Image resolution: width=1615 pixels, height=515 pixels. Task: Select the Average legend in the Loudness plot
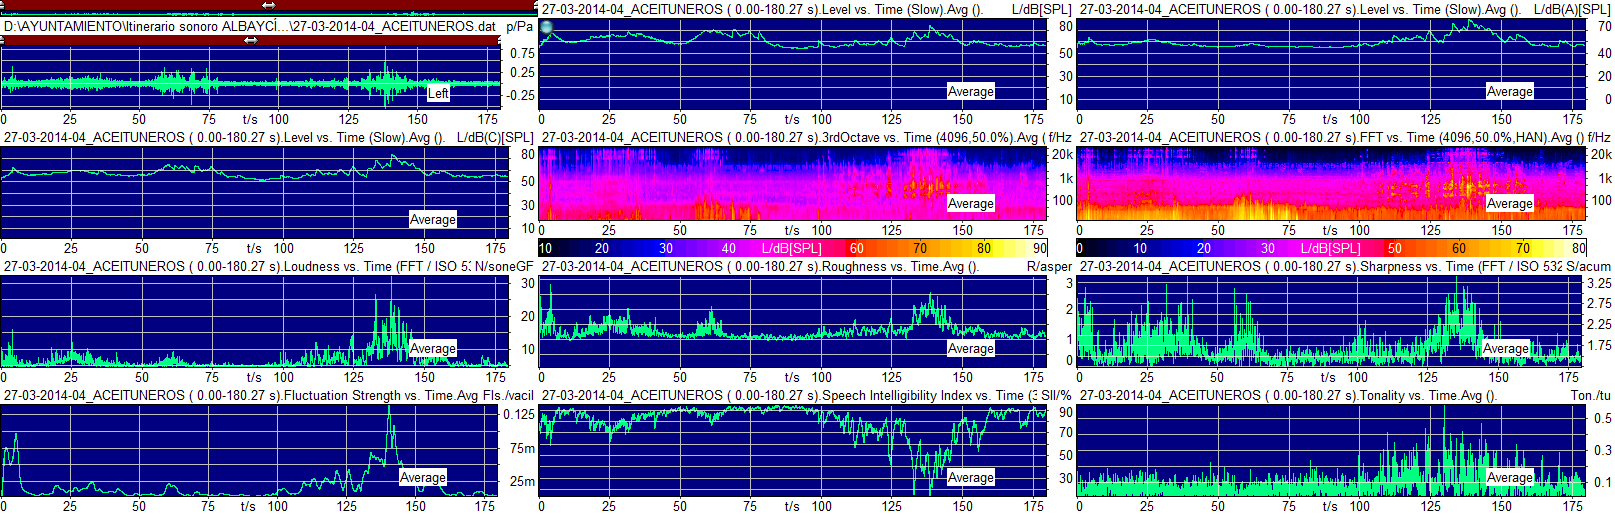click(432, 348)
